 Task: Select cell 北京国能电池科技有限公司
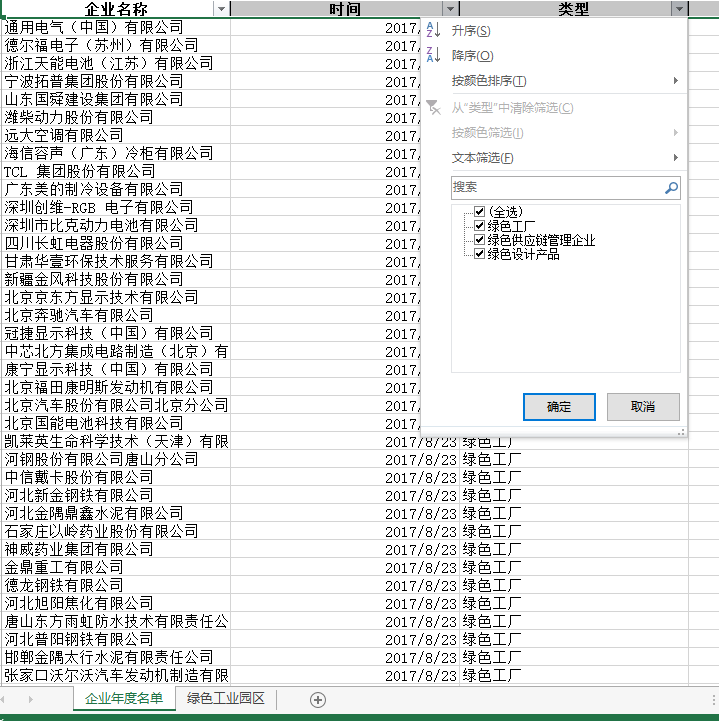pos(116,423)
